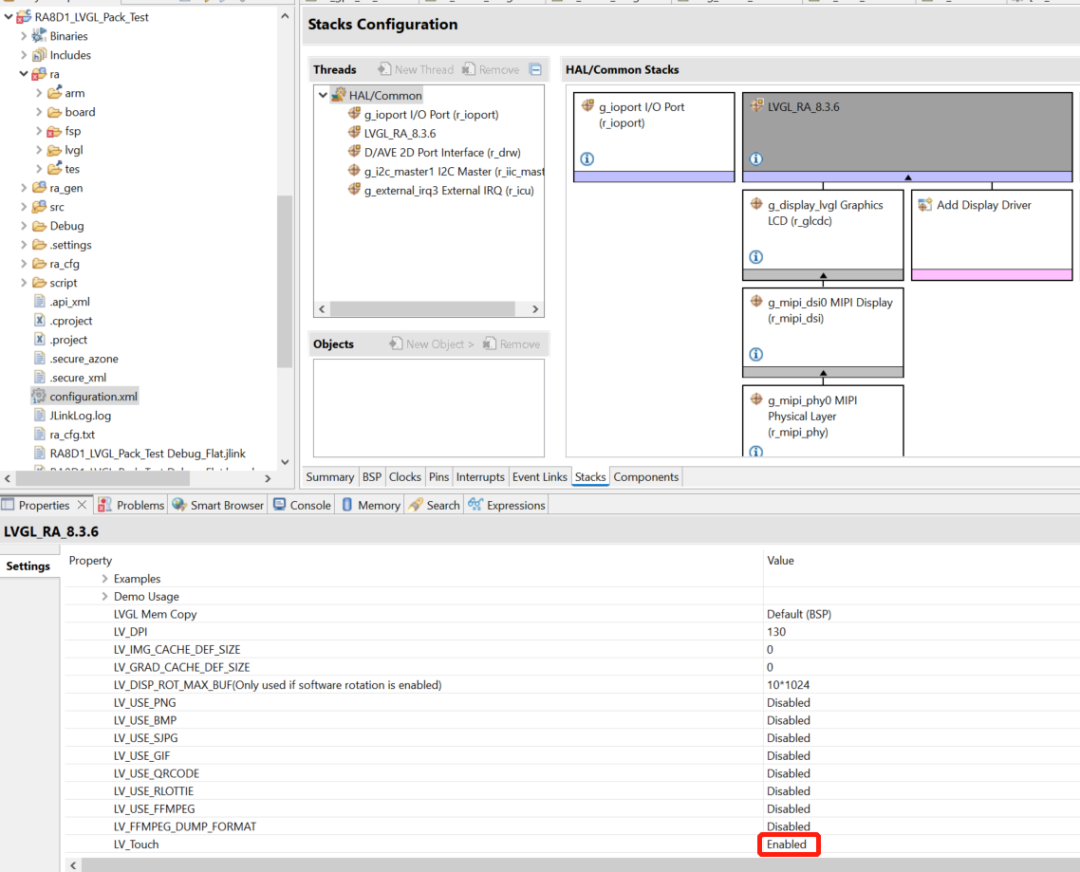
Task: Switch to the Clocks tab
Action: (x=405, y=477)
